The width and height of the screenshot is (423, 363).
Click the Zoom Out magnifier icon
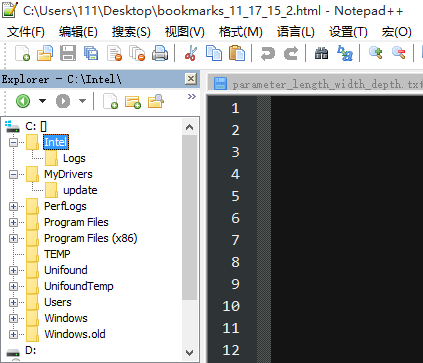click(x=398, y=53)
